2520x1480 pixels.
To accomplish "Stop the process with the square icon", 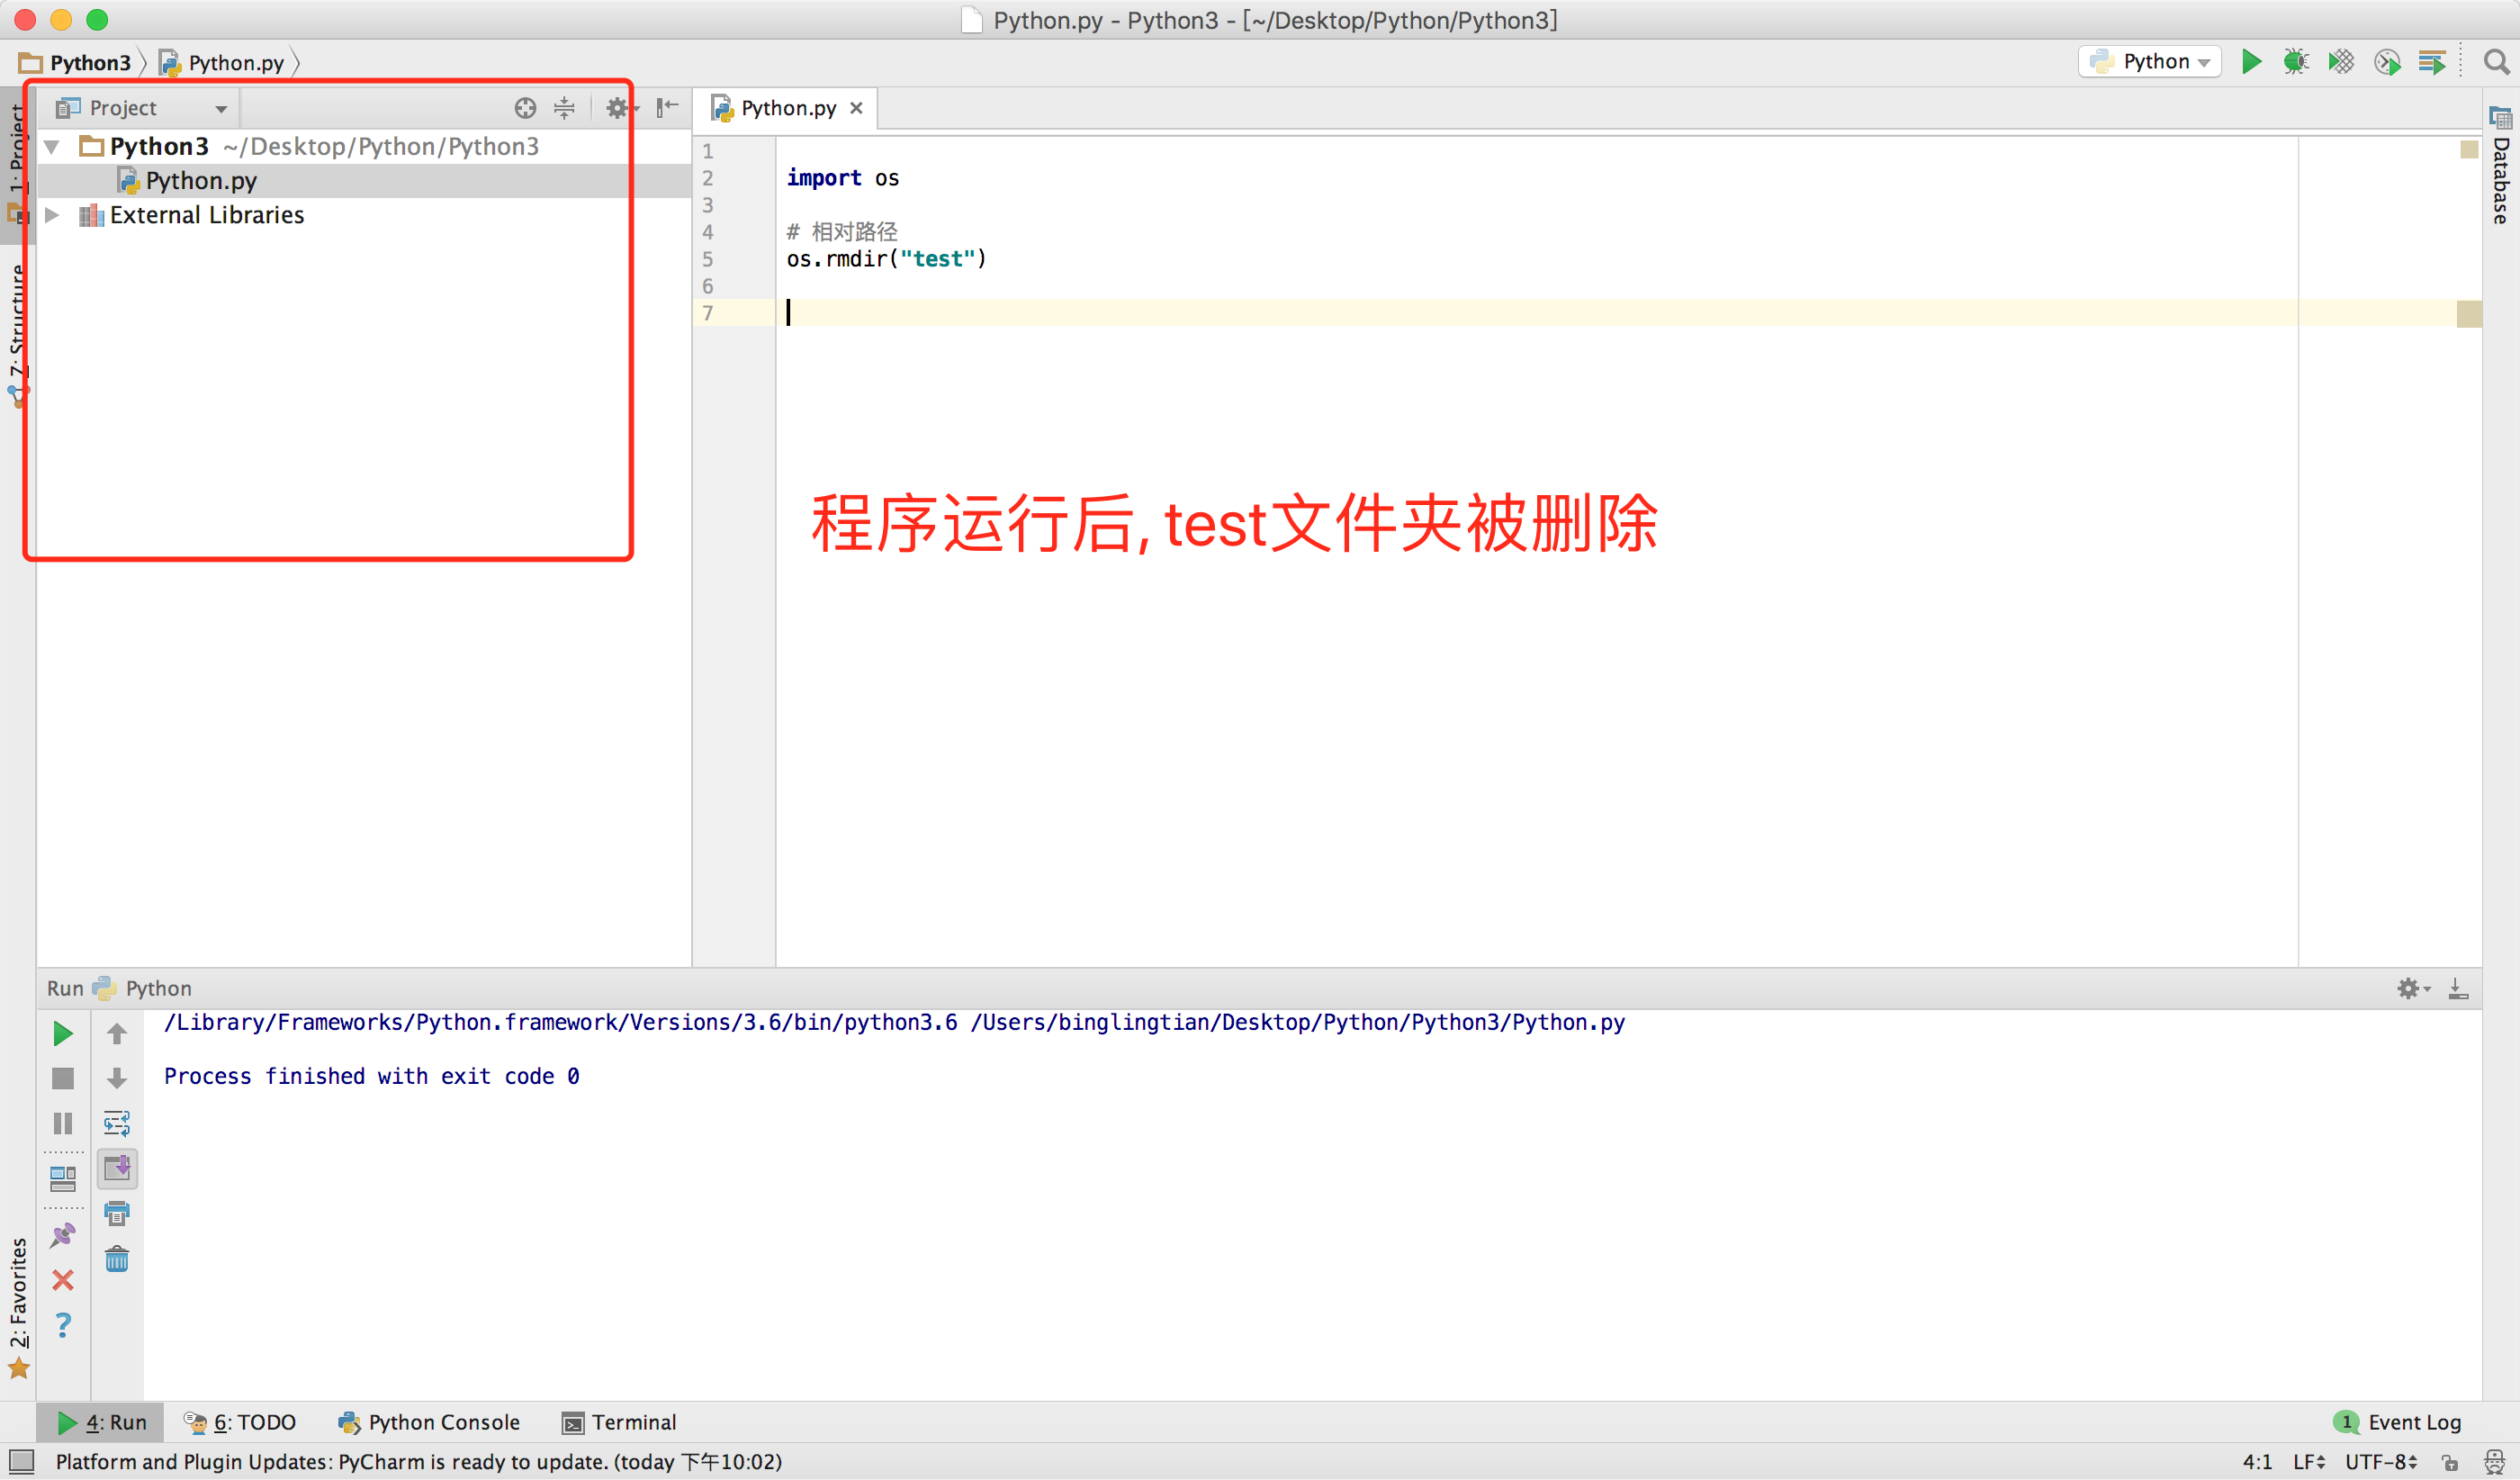I will (63, 1078).
